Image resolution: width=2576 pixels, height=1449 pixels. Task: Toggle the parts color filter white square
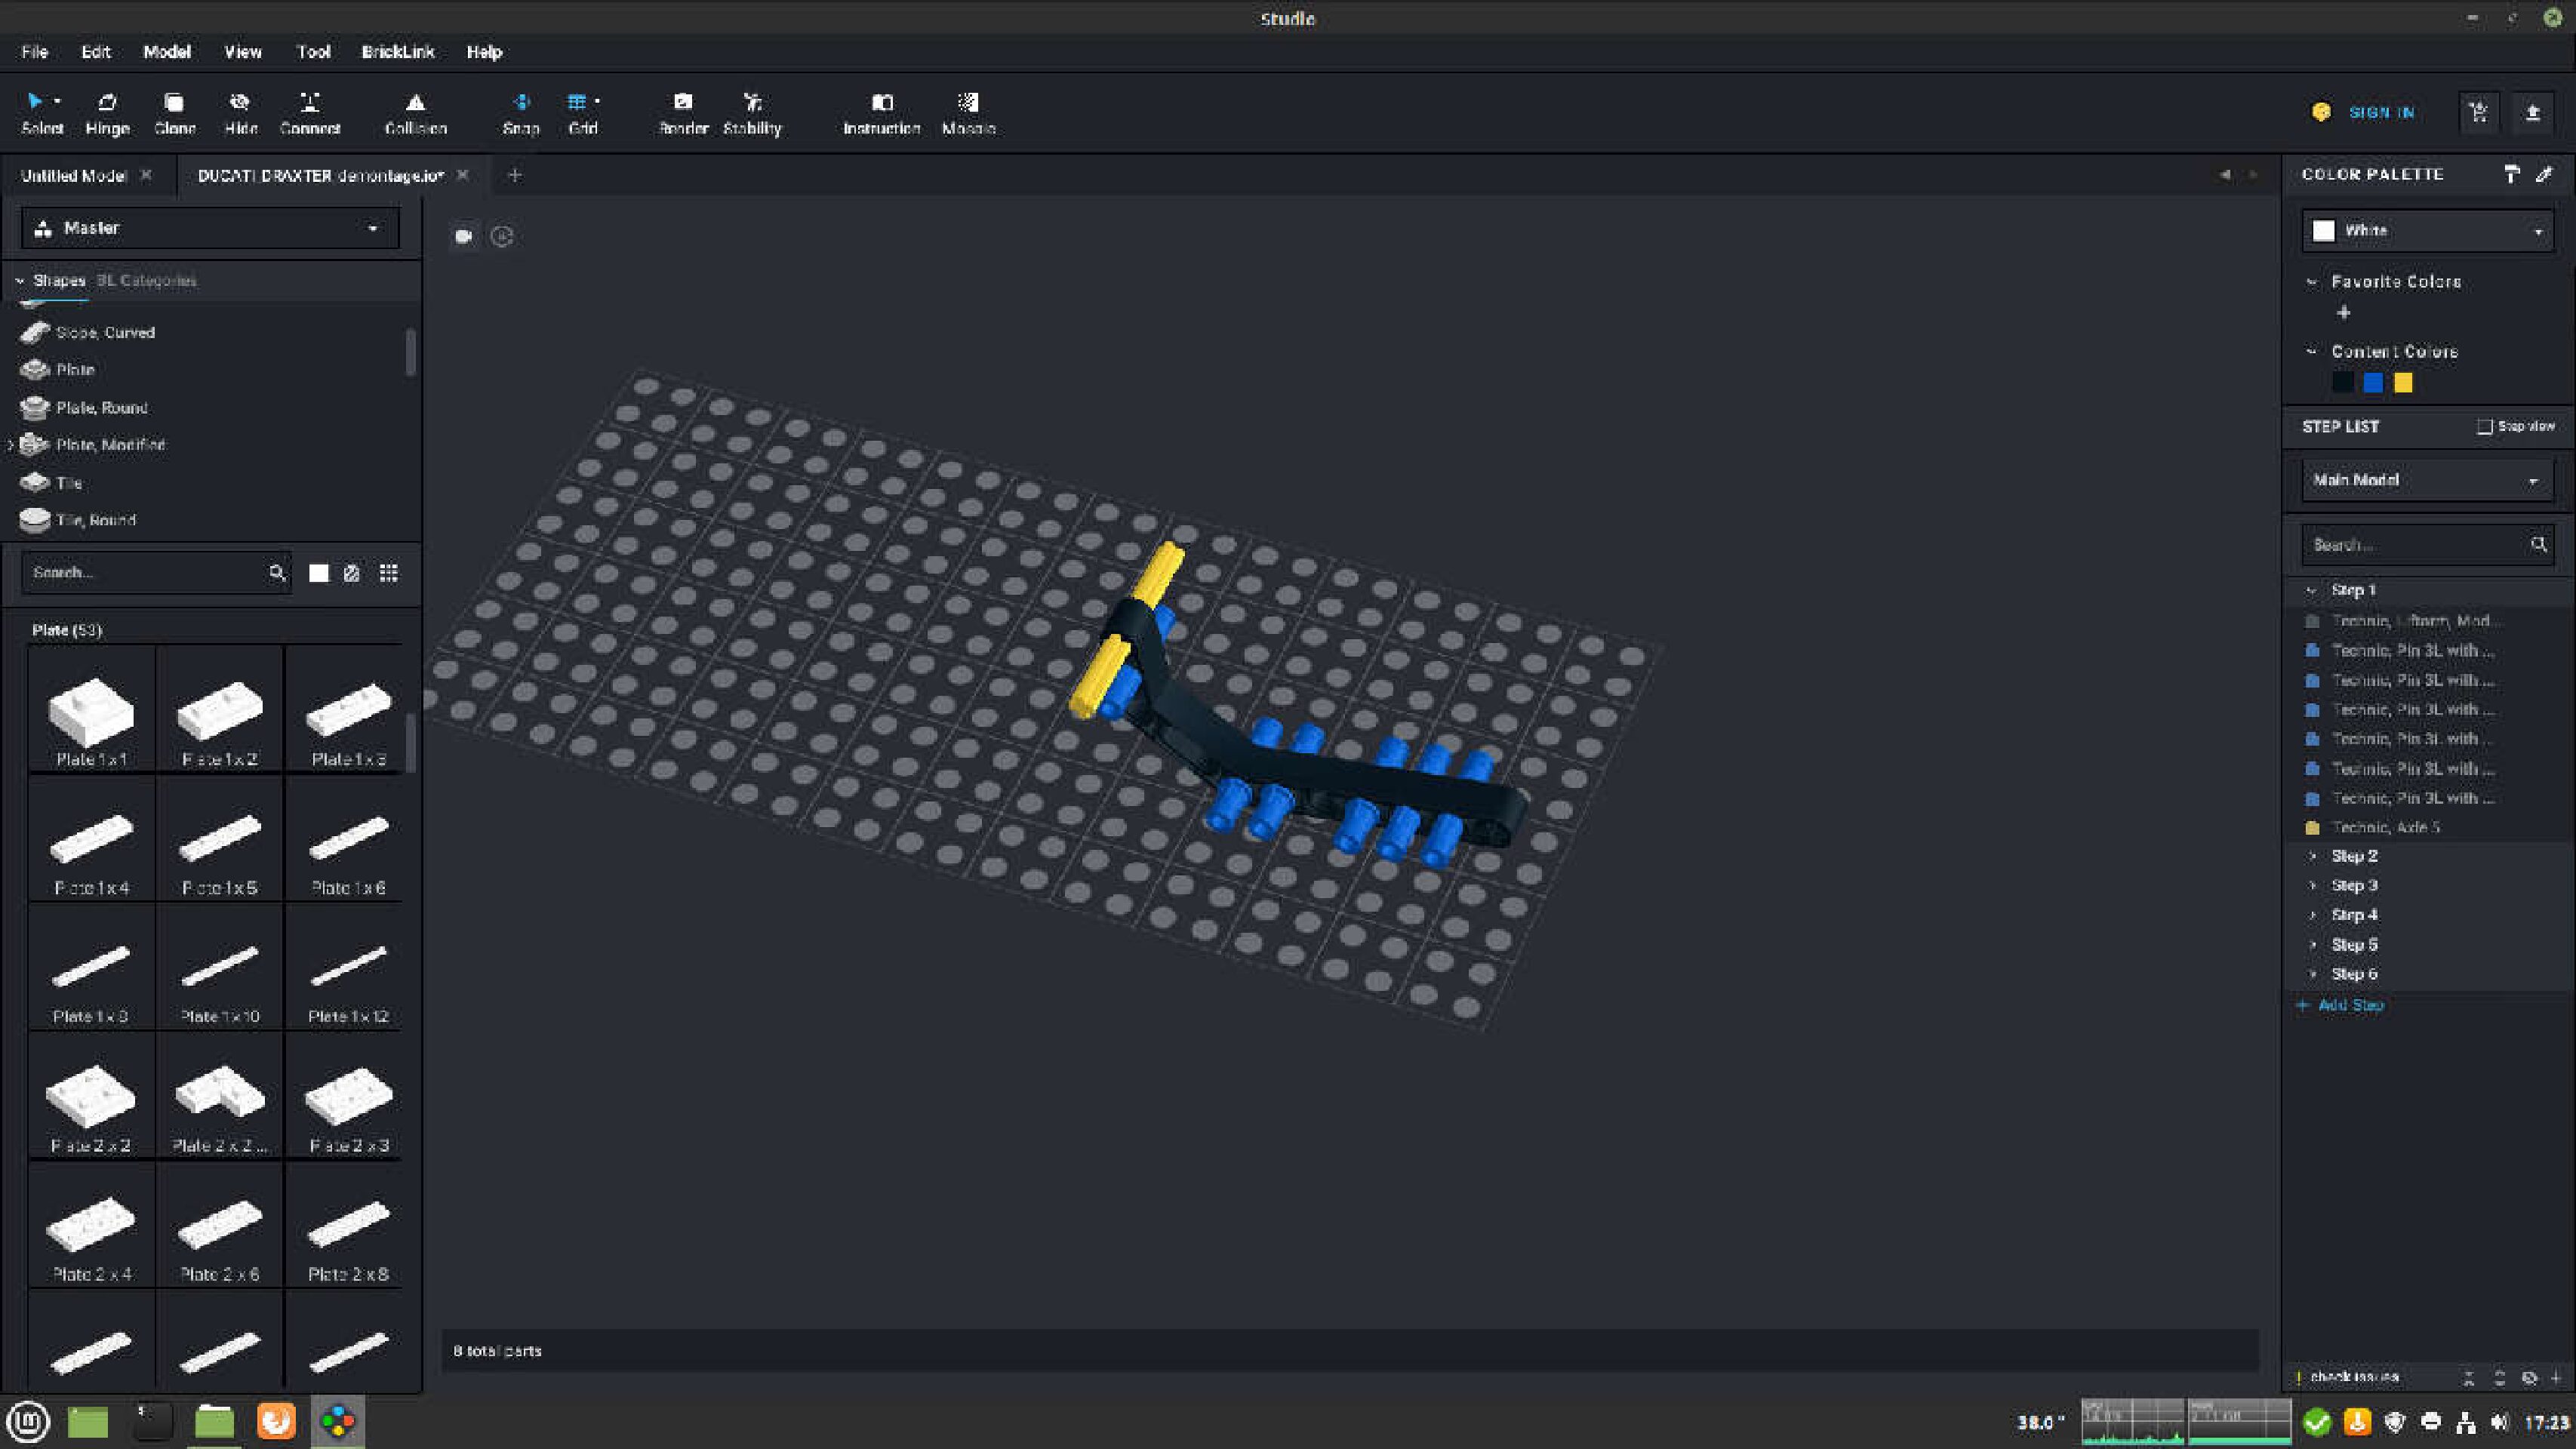[x=319, y=573]
